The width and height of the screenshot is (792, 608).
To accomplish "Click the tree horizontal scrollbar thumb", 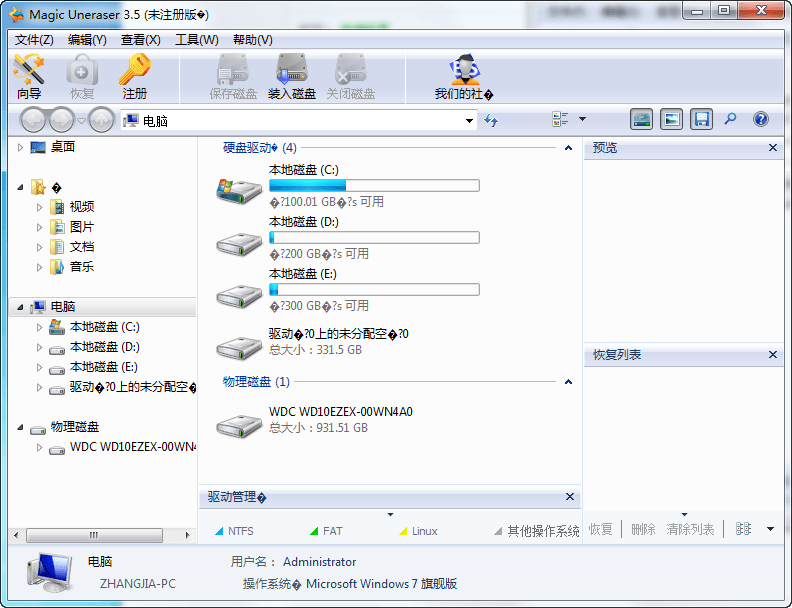I will pyautogui.click(x=94, y=535).
